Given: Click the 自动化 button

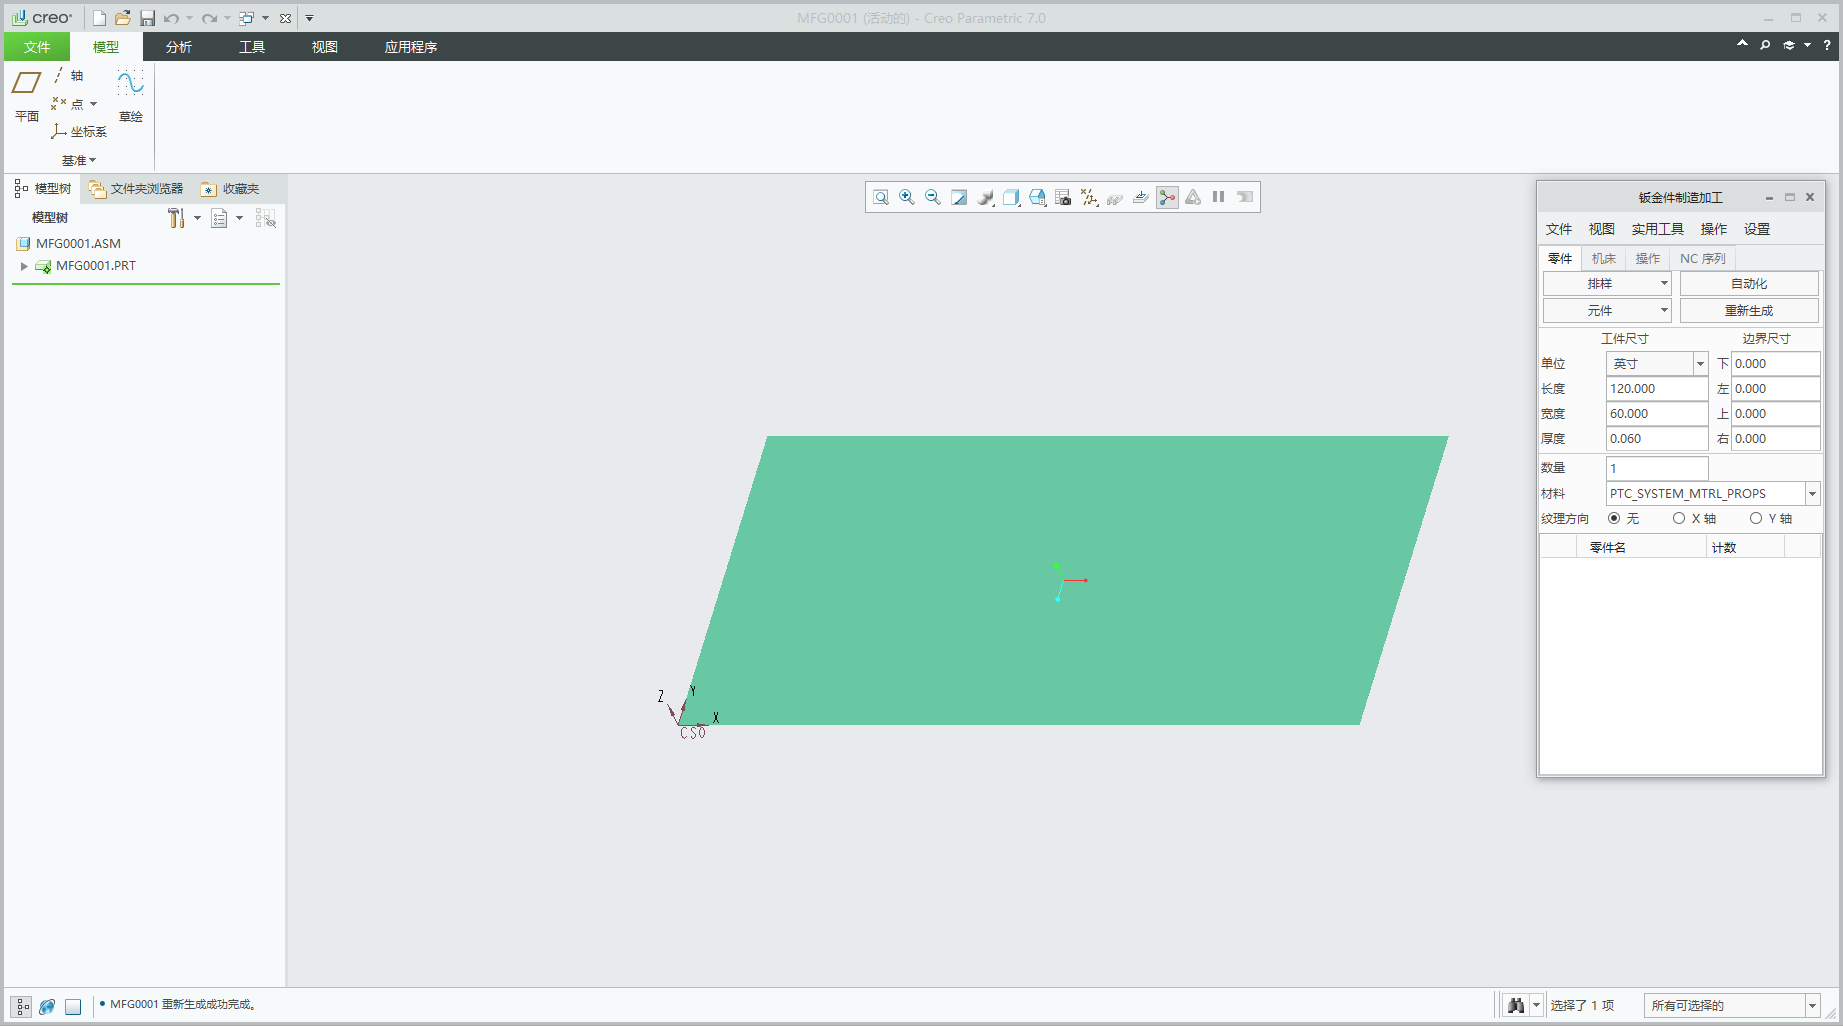Looking at the screenshot, I should (1749, 284).
